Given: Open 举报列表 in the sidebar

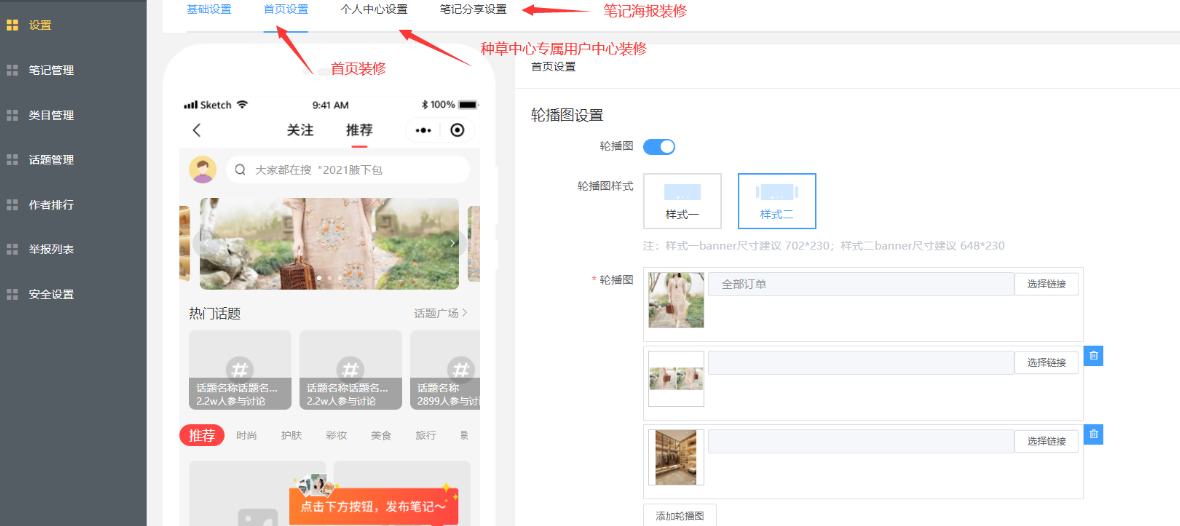Looking at the screenshot, I should [51, 249].
